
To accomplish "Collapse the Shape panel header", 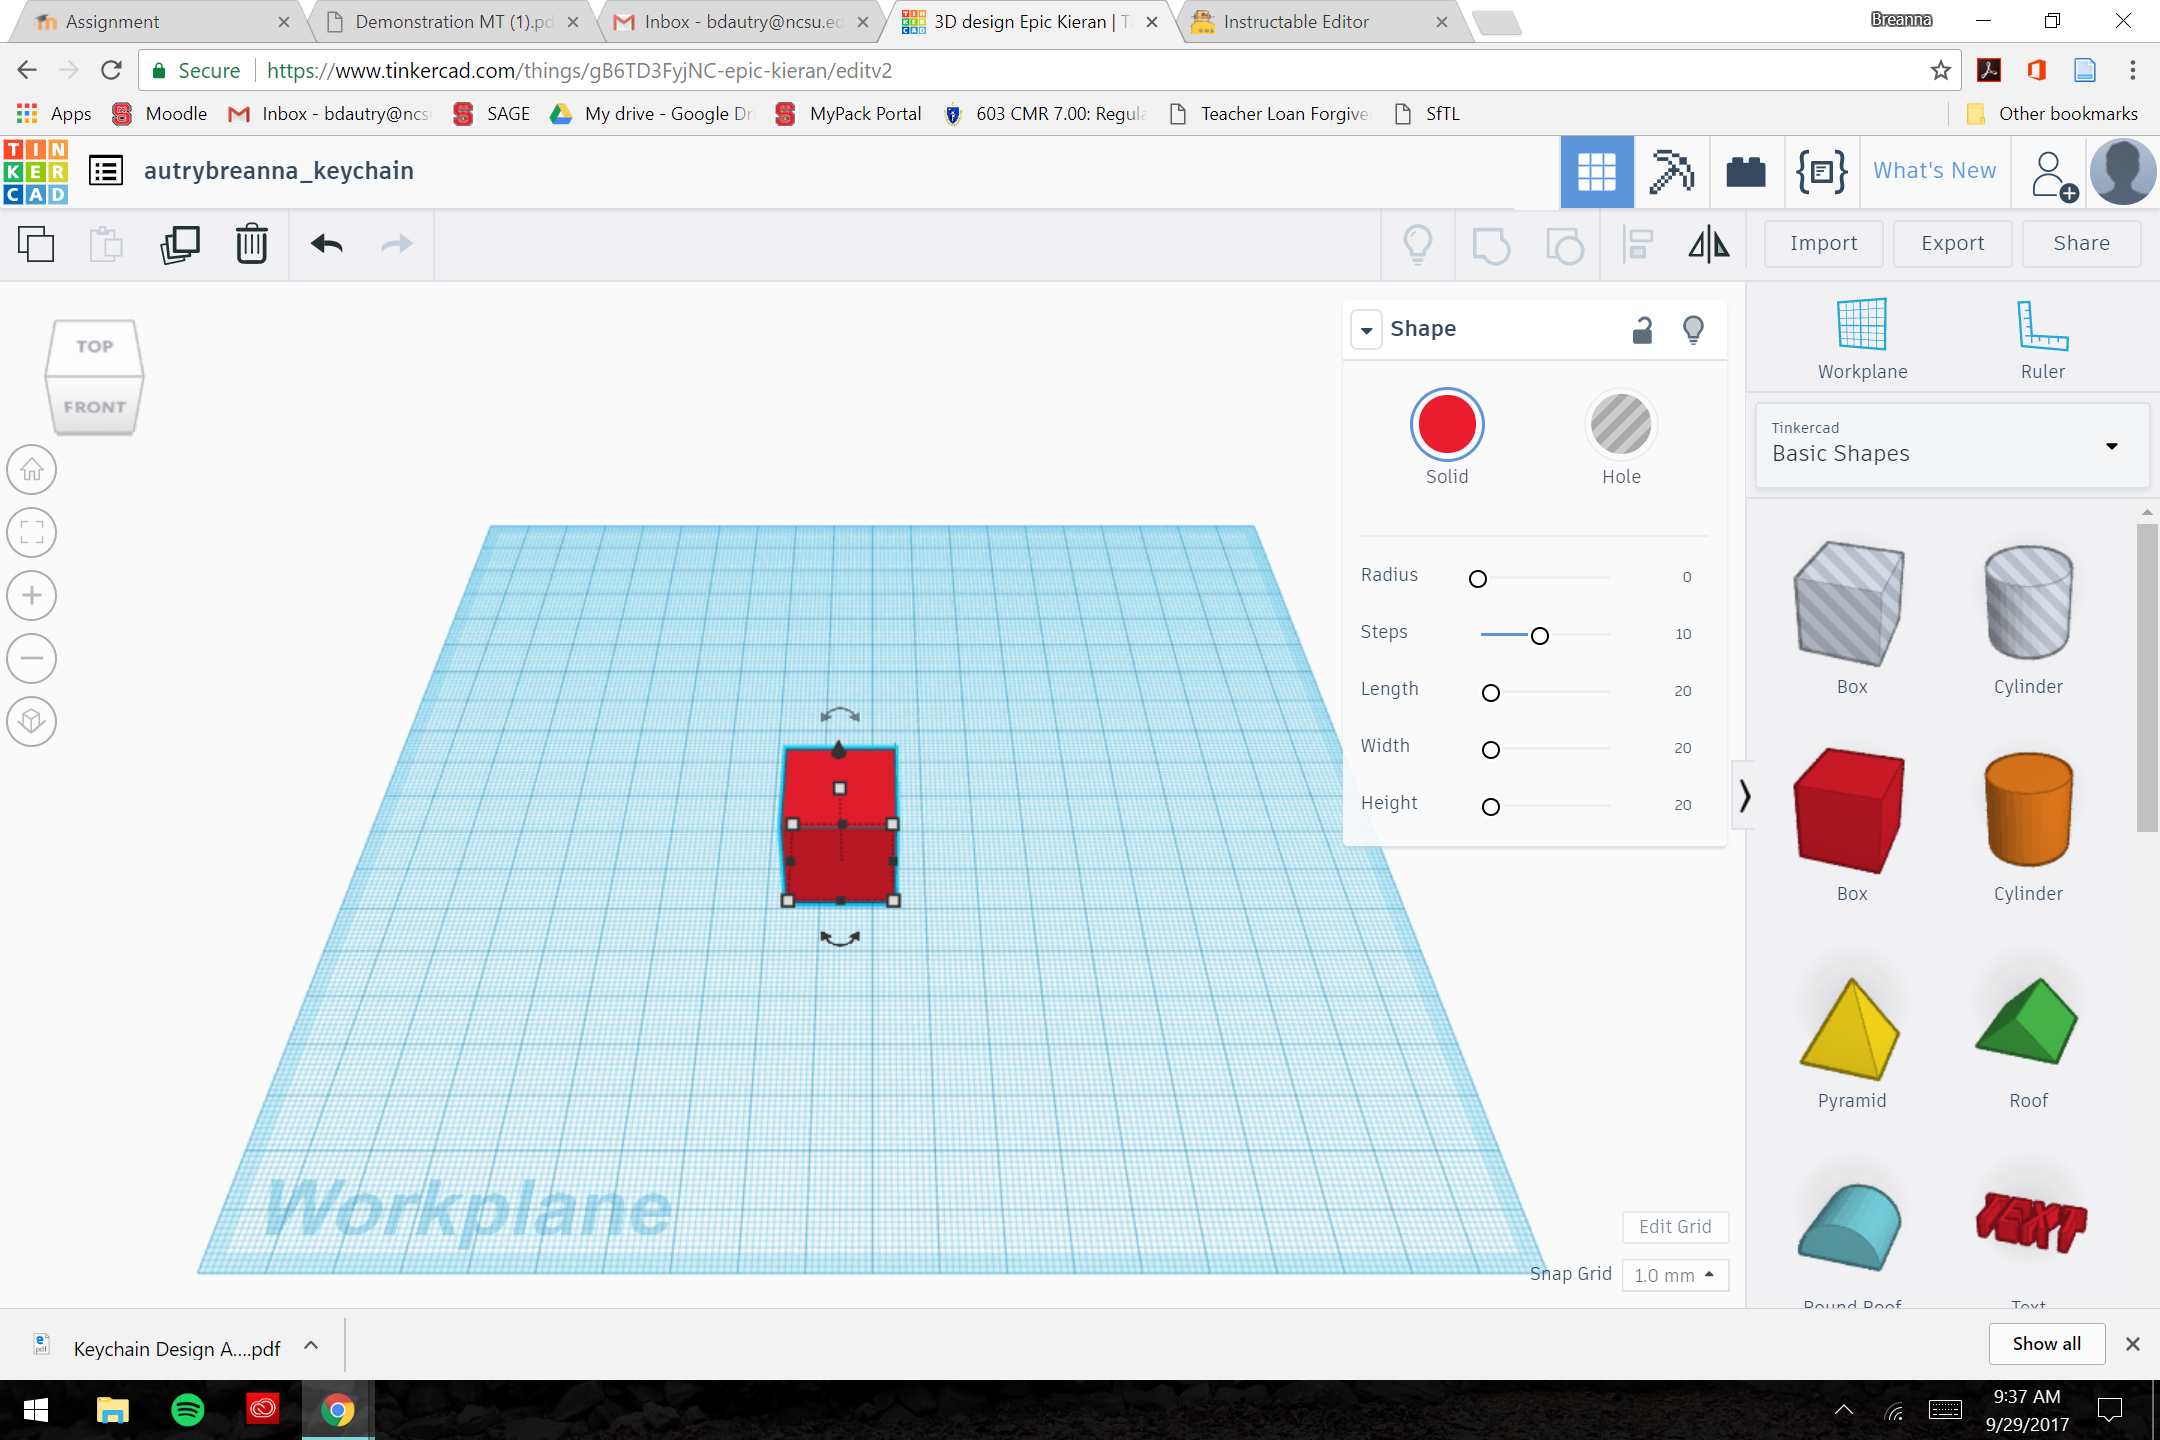I will 1366,329.
